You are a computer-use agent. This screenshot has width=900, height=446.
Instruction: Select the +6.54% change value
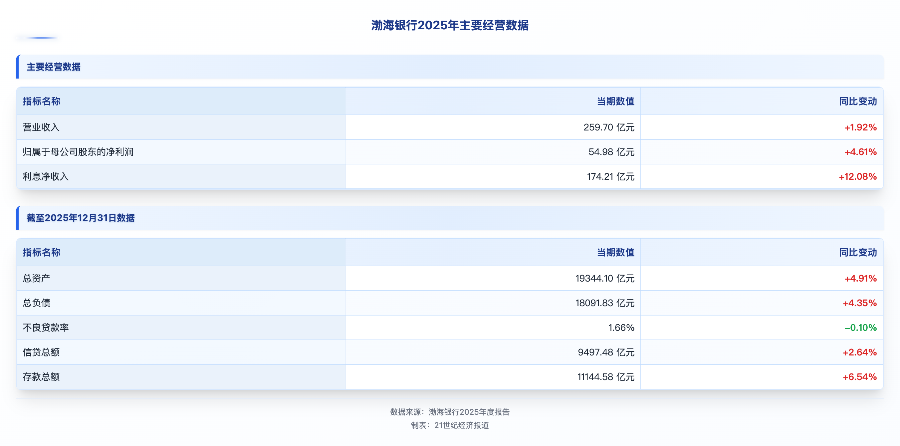pyautogui.click(x=860, y=377)
